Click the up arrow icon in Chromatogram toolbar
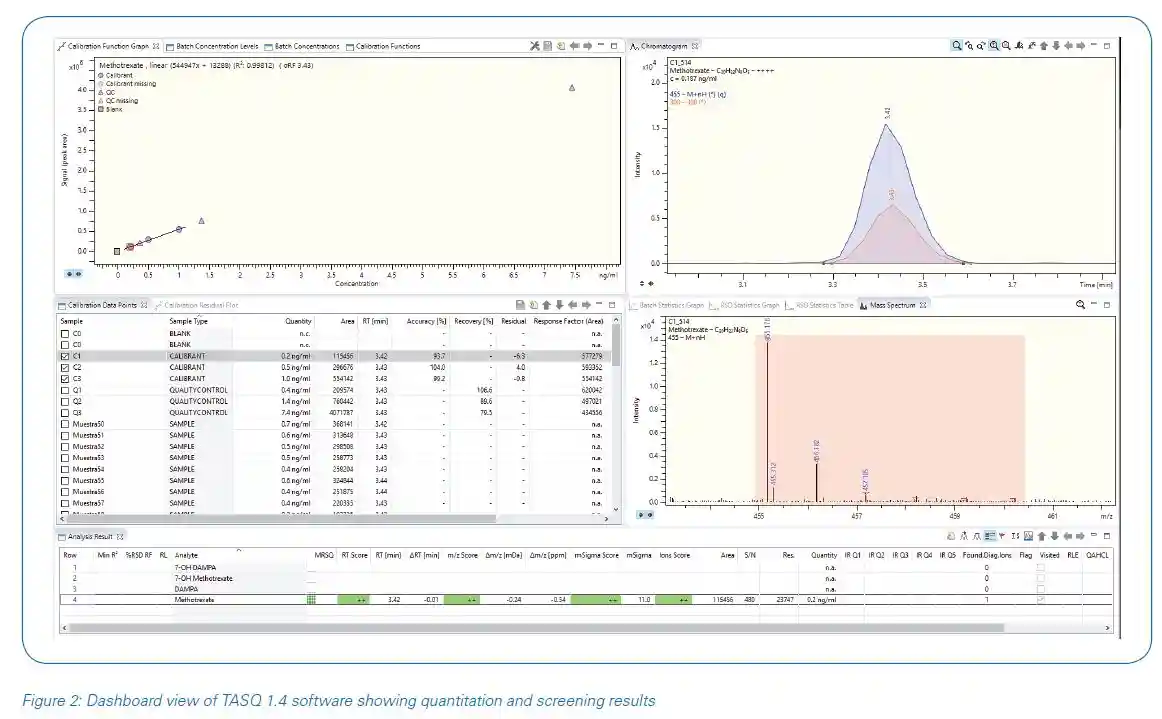The height and width of the screenshot is (719, 1162). (x=1043, y=46)
